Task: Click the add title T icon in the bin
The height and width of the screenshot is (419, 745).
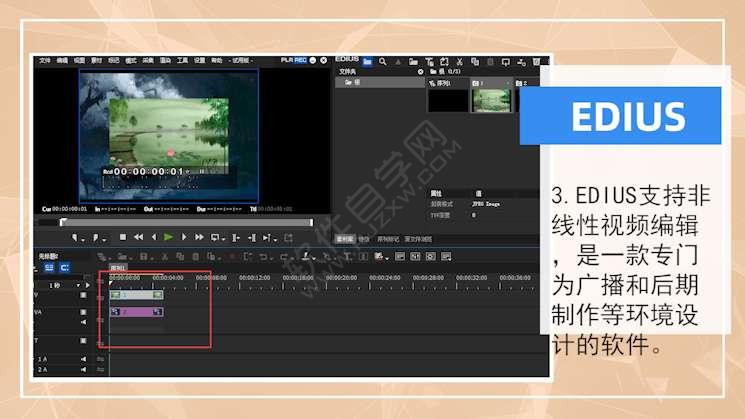Action: pos(429,62)
